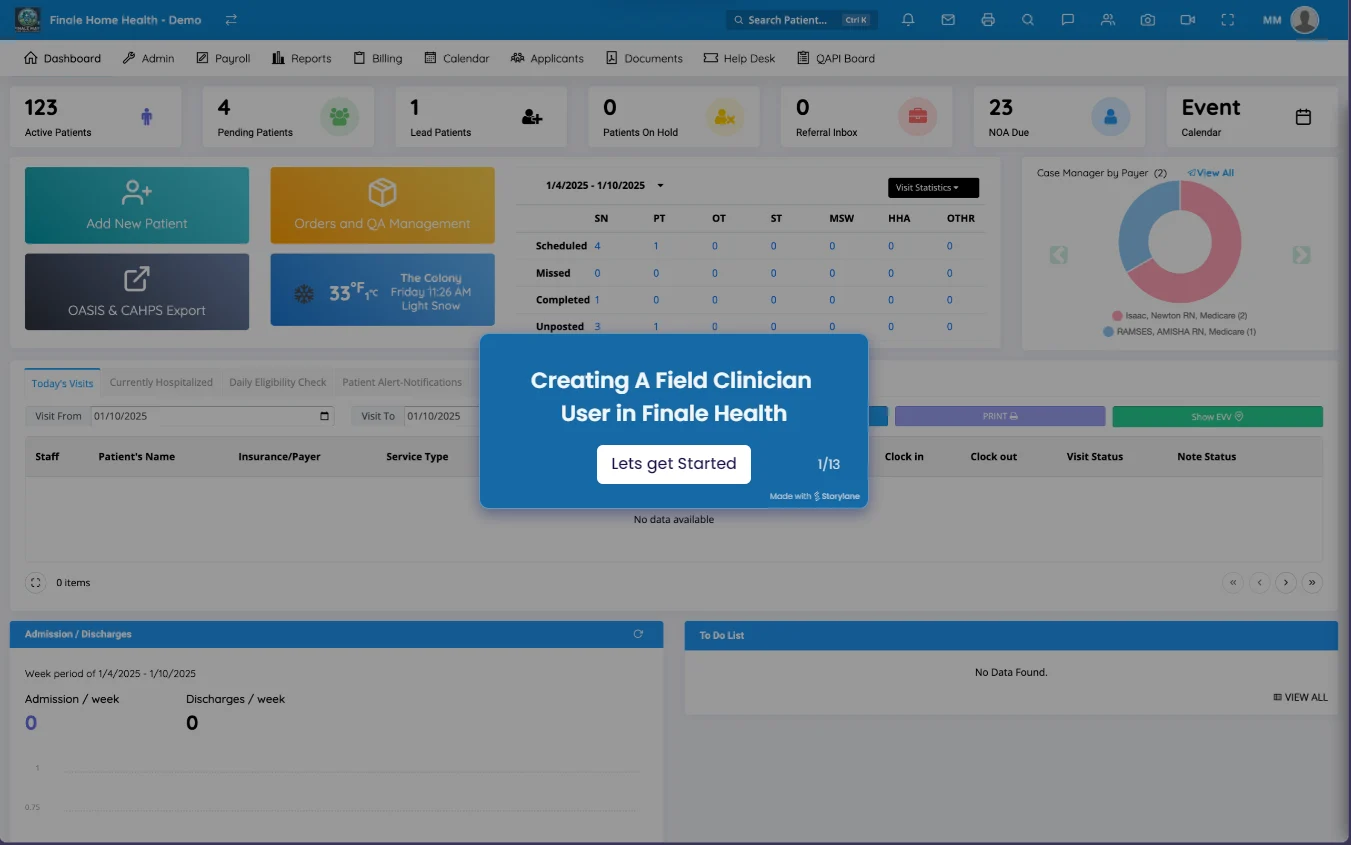
Task: Click the weather widget for The Colony
Action: (382, 290)
